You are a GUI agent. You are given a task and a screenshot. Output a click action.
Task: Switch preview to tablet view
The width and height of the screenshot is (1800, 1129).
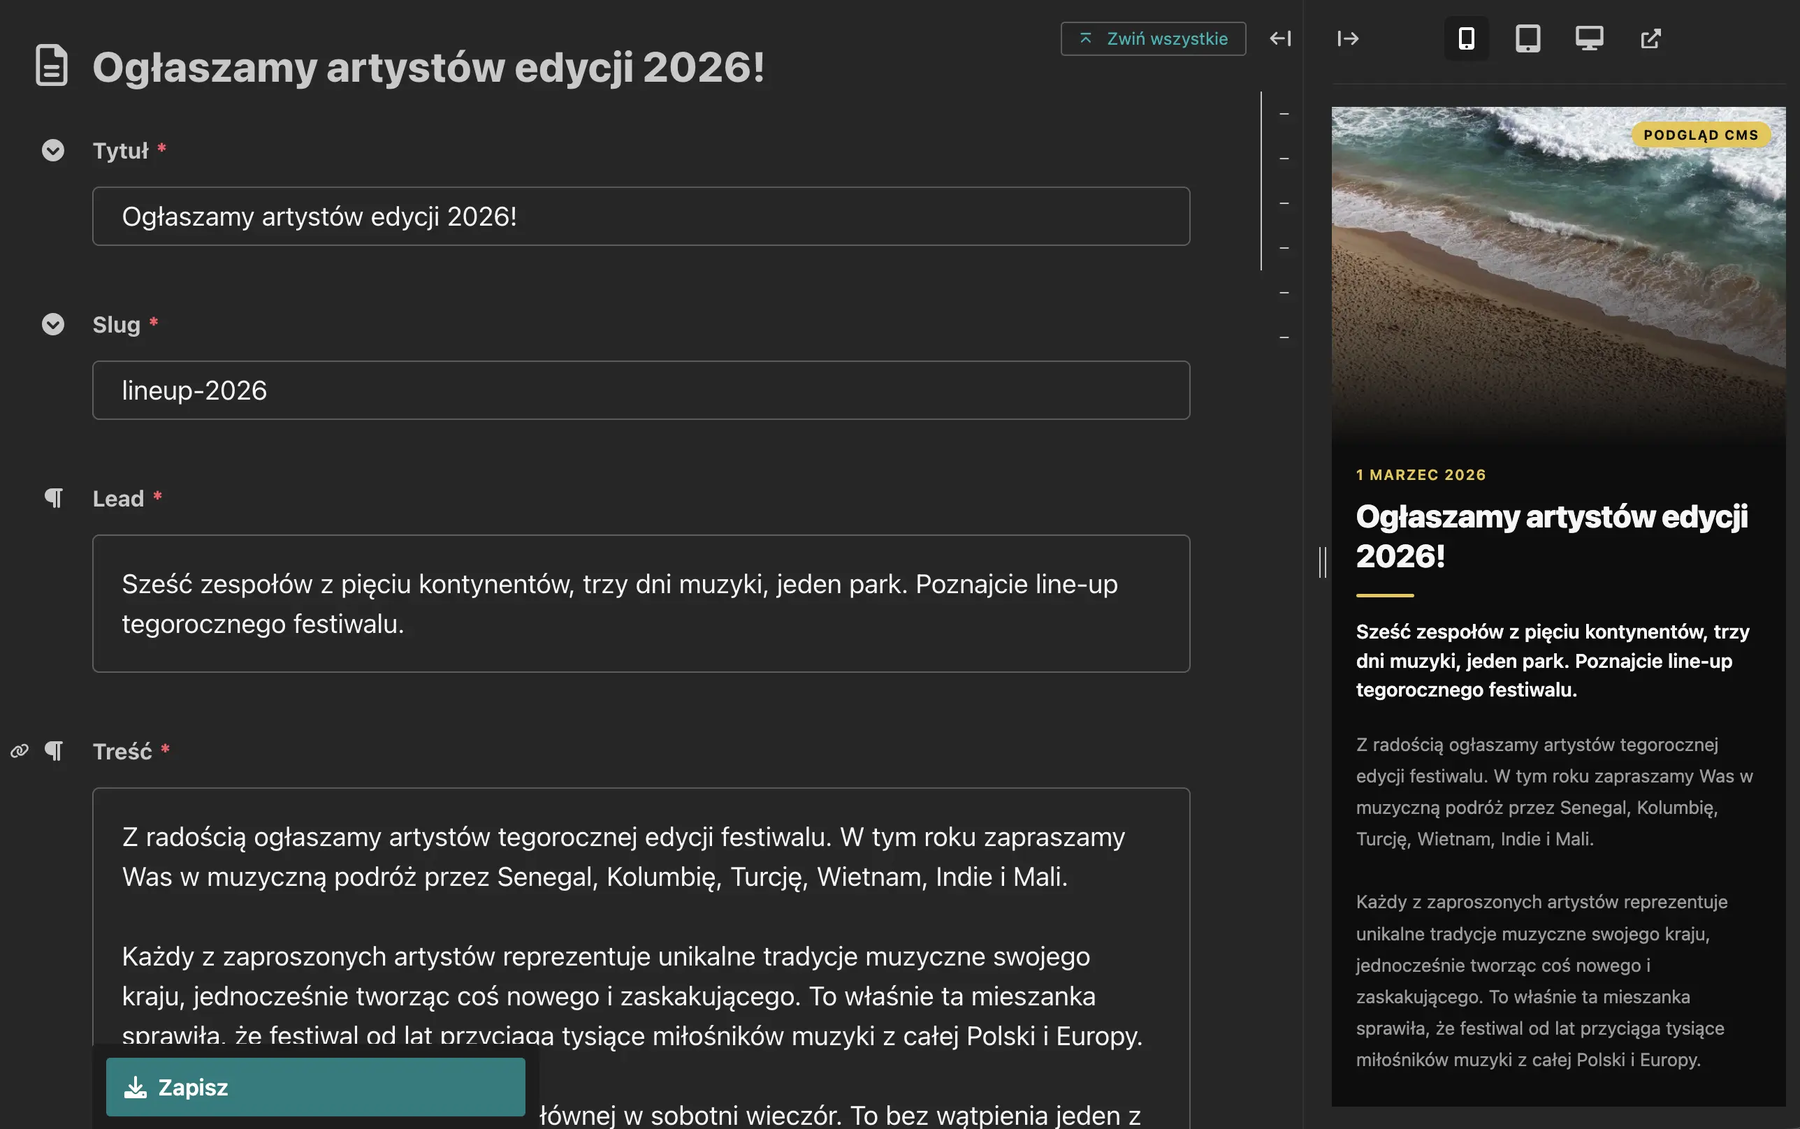1528,38
